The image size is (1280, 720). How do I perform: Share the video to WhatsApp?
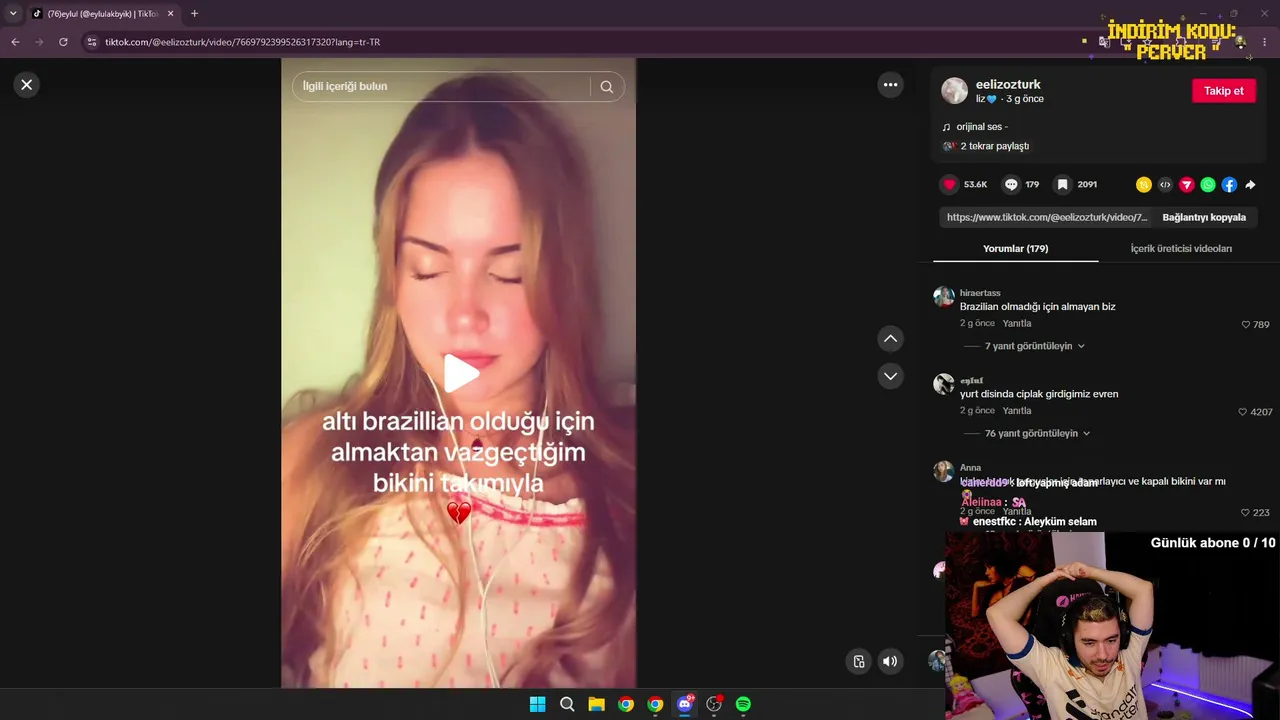(1208, 185)
